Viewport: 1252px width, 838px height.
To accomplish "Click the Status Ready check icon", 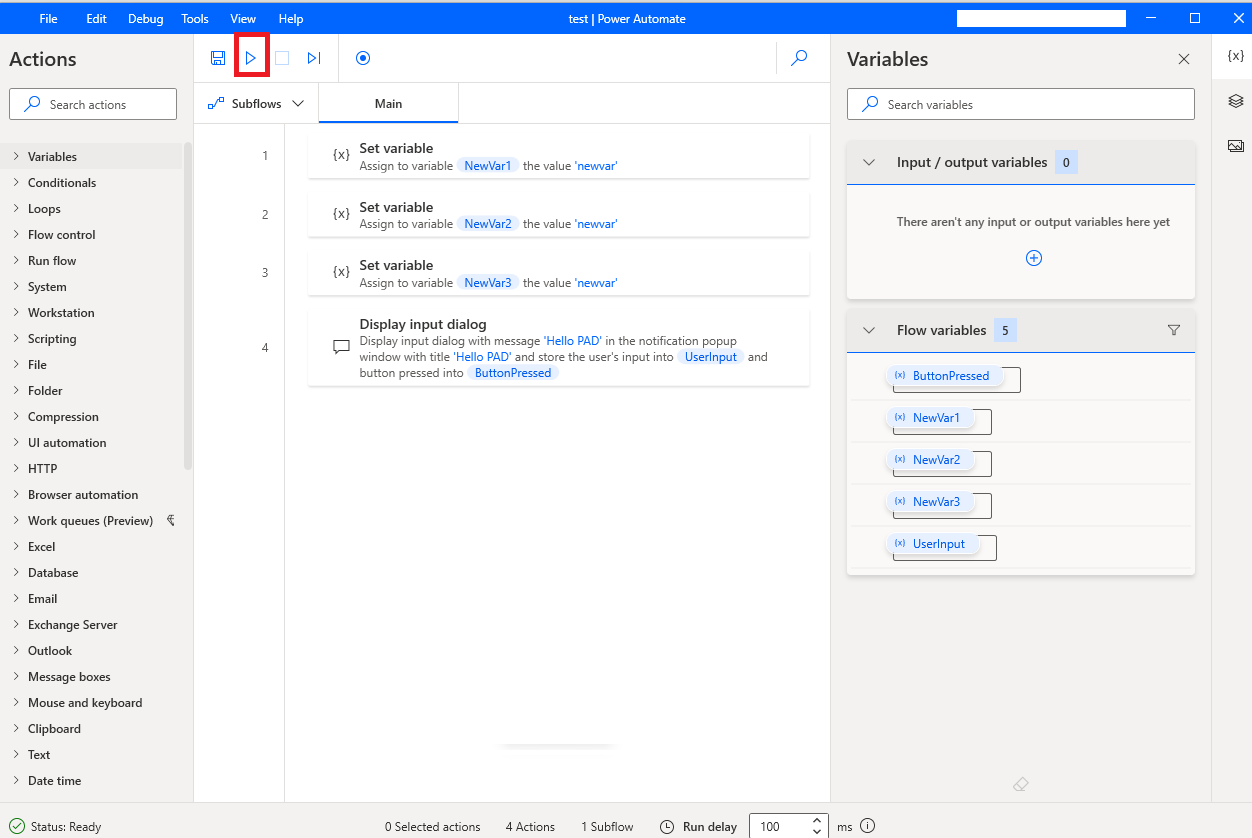I will [x=17, y=827].
